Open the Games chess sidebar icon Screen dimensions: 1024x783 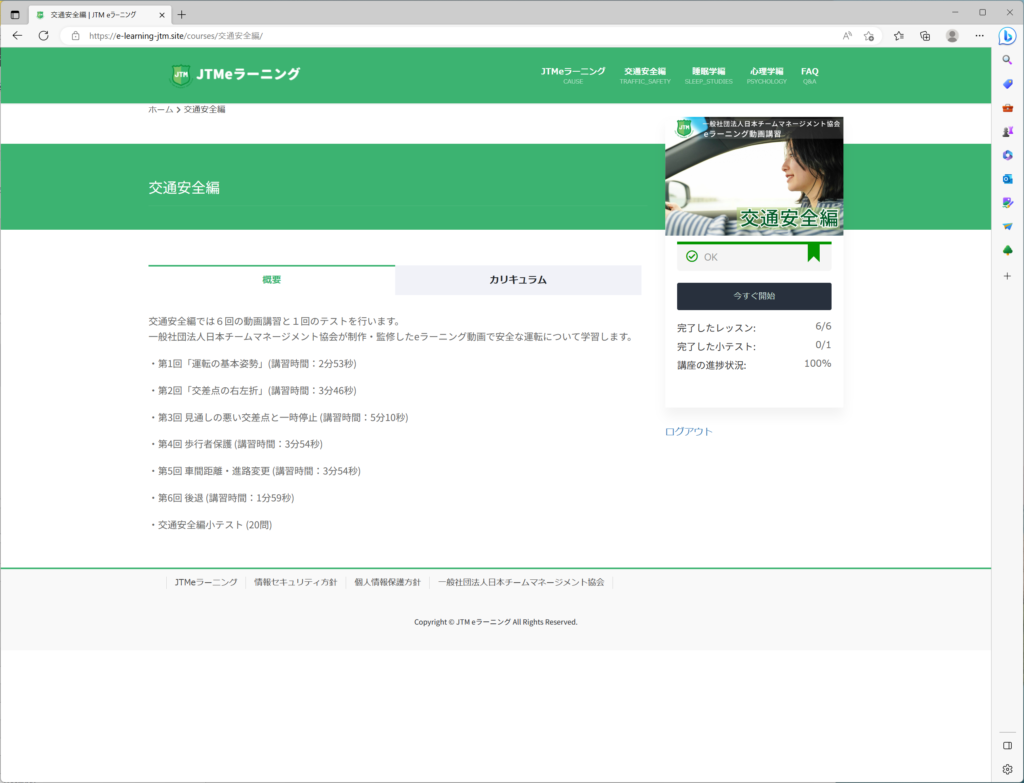point(1007,131)
